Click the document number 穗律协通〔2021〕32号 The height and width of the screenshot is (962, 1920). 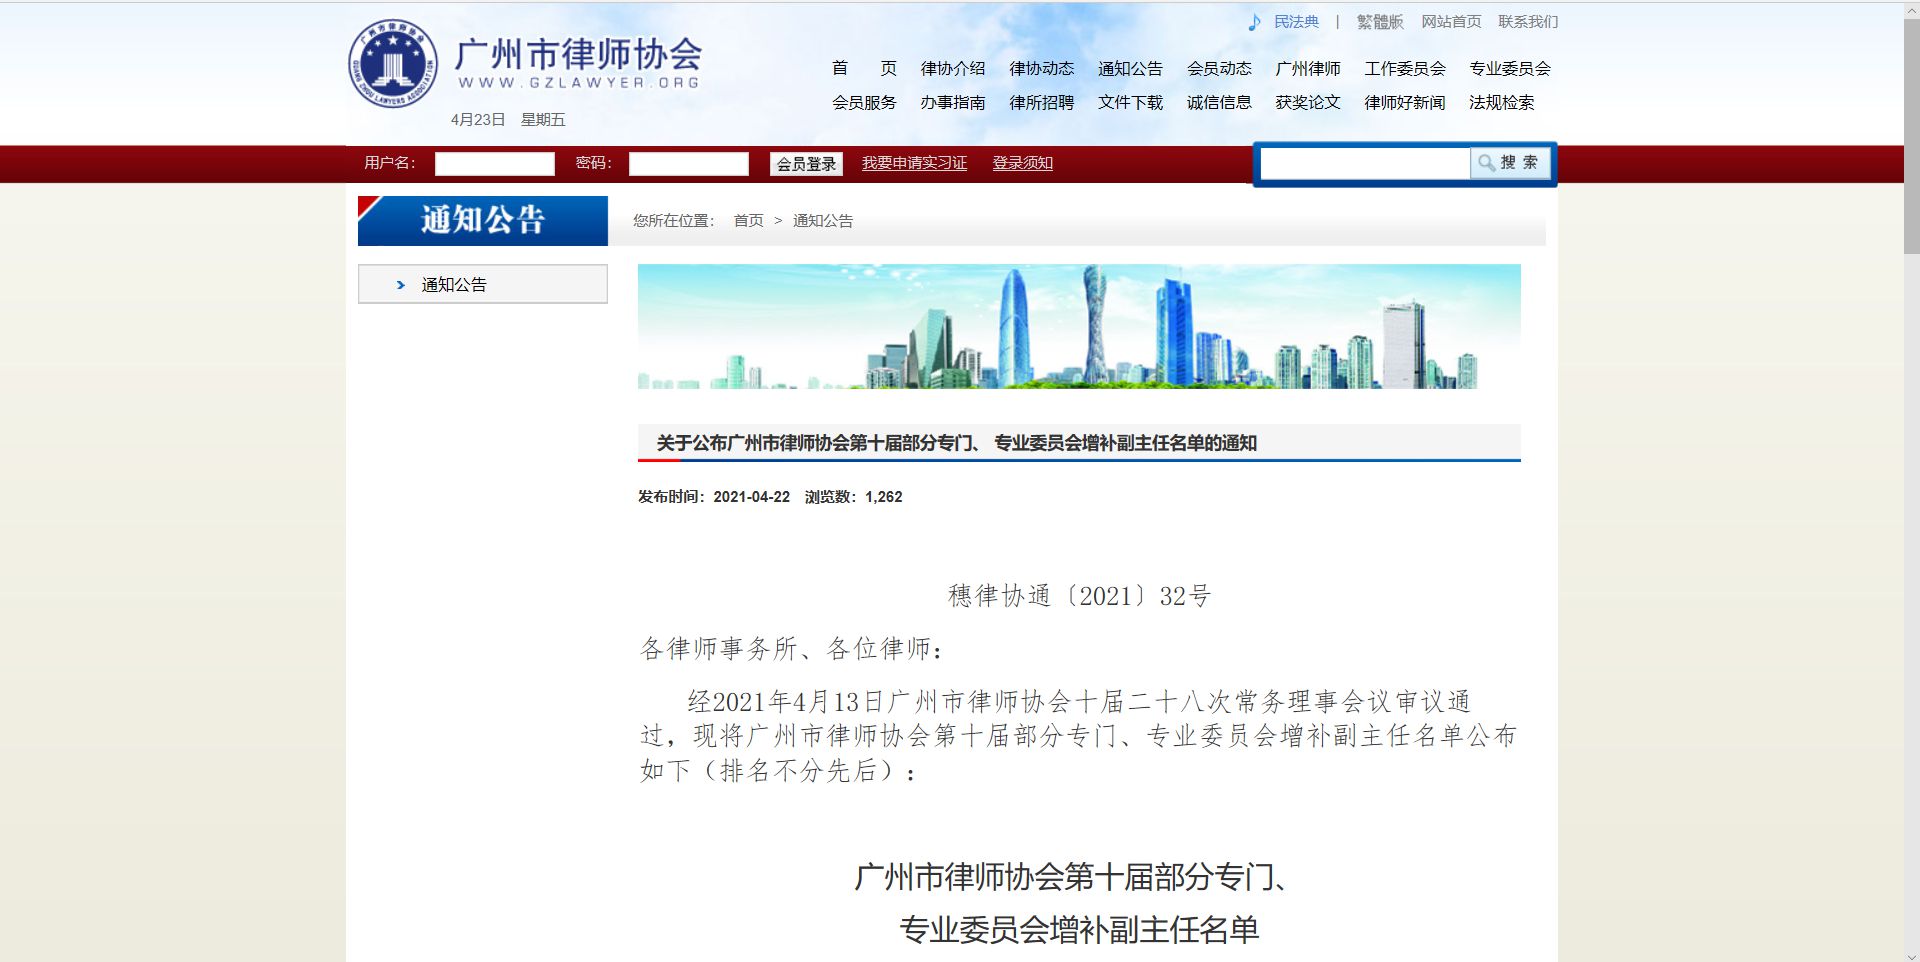click(1079, 597)
